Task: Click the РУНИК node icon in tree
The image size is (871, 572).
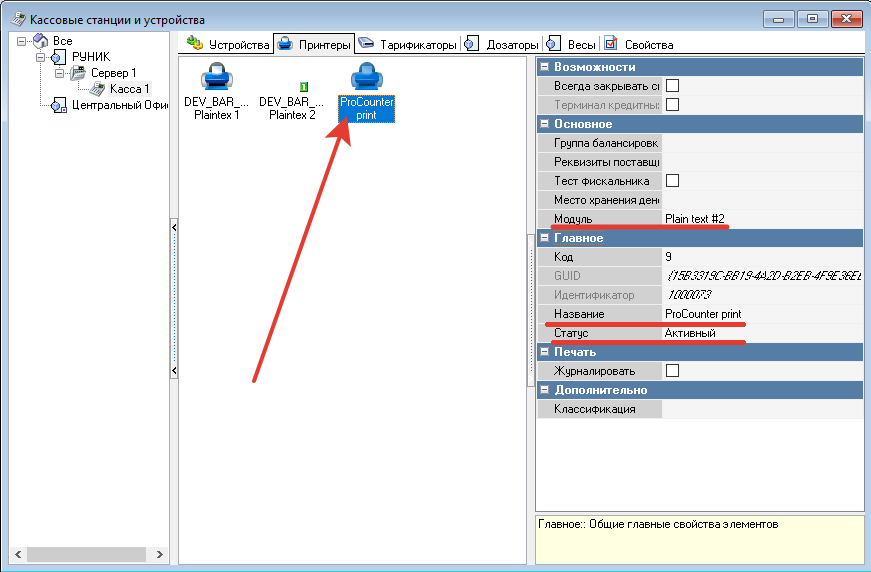Action: pos(59,57)
